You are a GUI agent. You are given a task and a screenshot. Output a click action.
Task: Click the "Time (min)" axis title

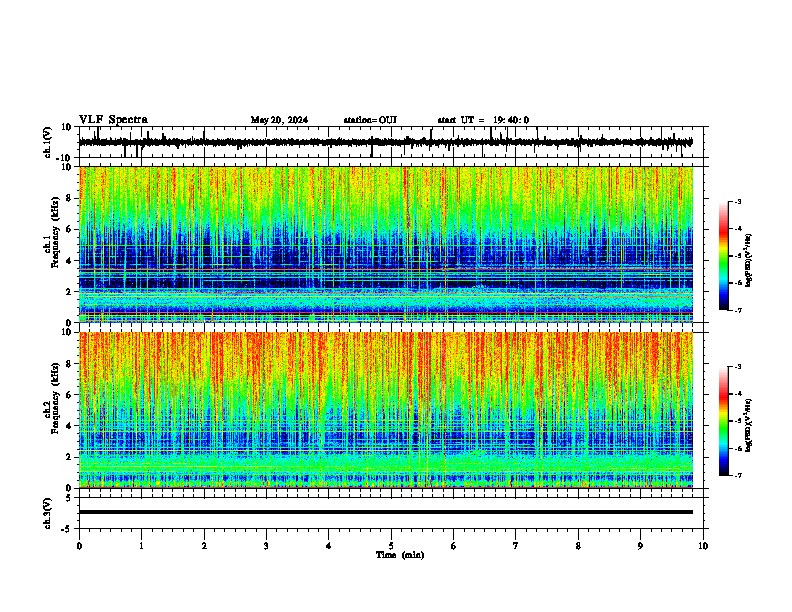400,555
